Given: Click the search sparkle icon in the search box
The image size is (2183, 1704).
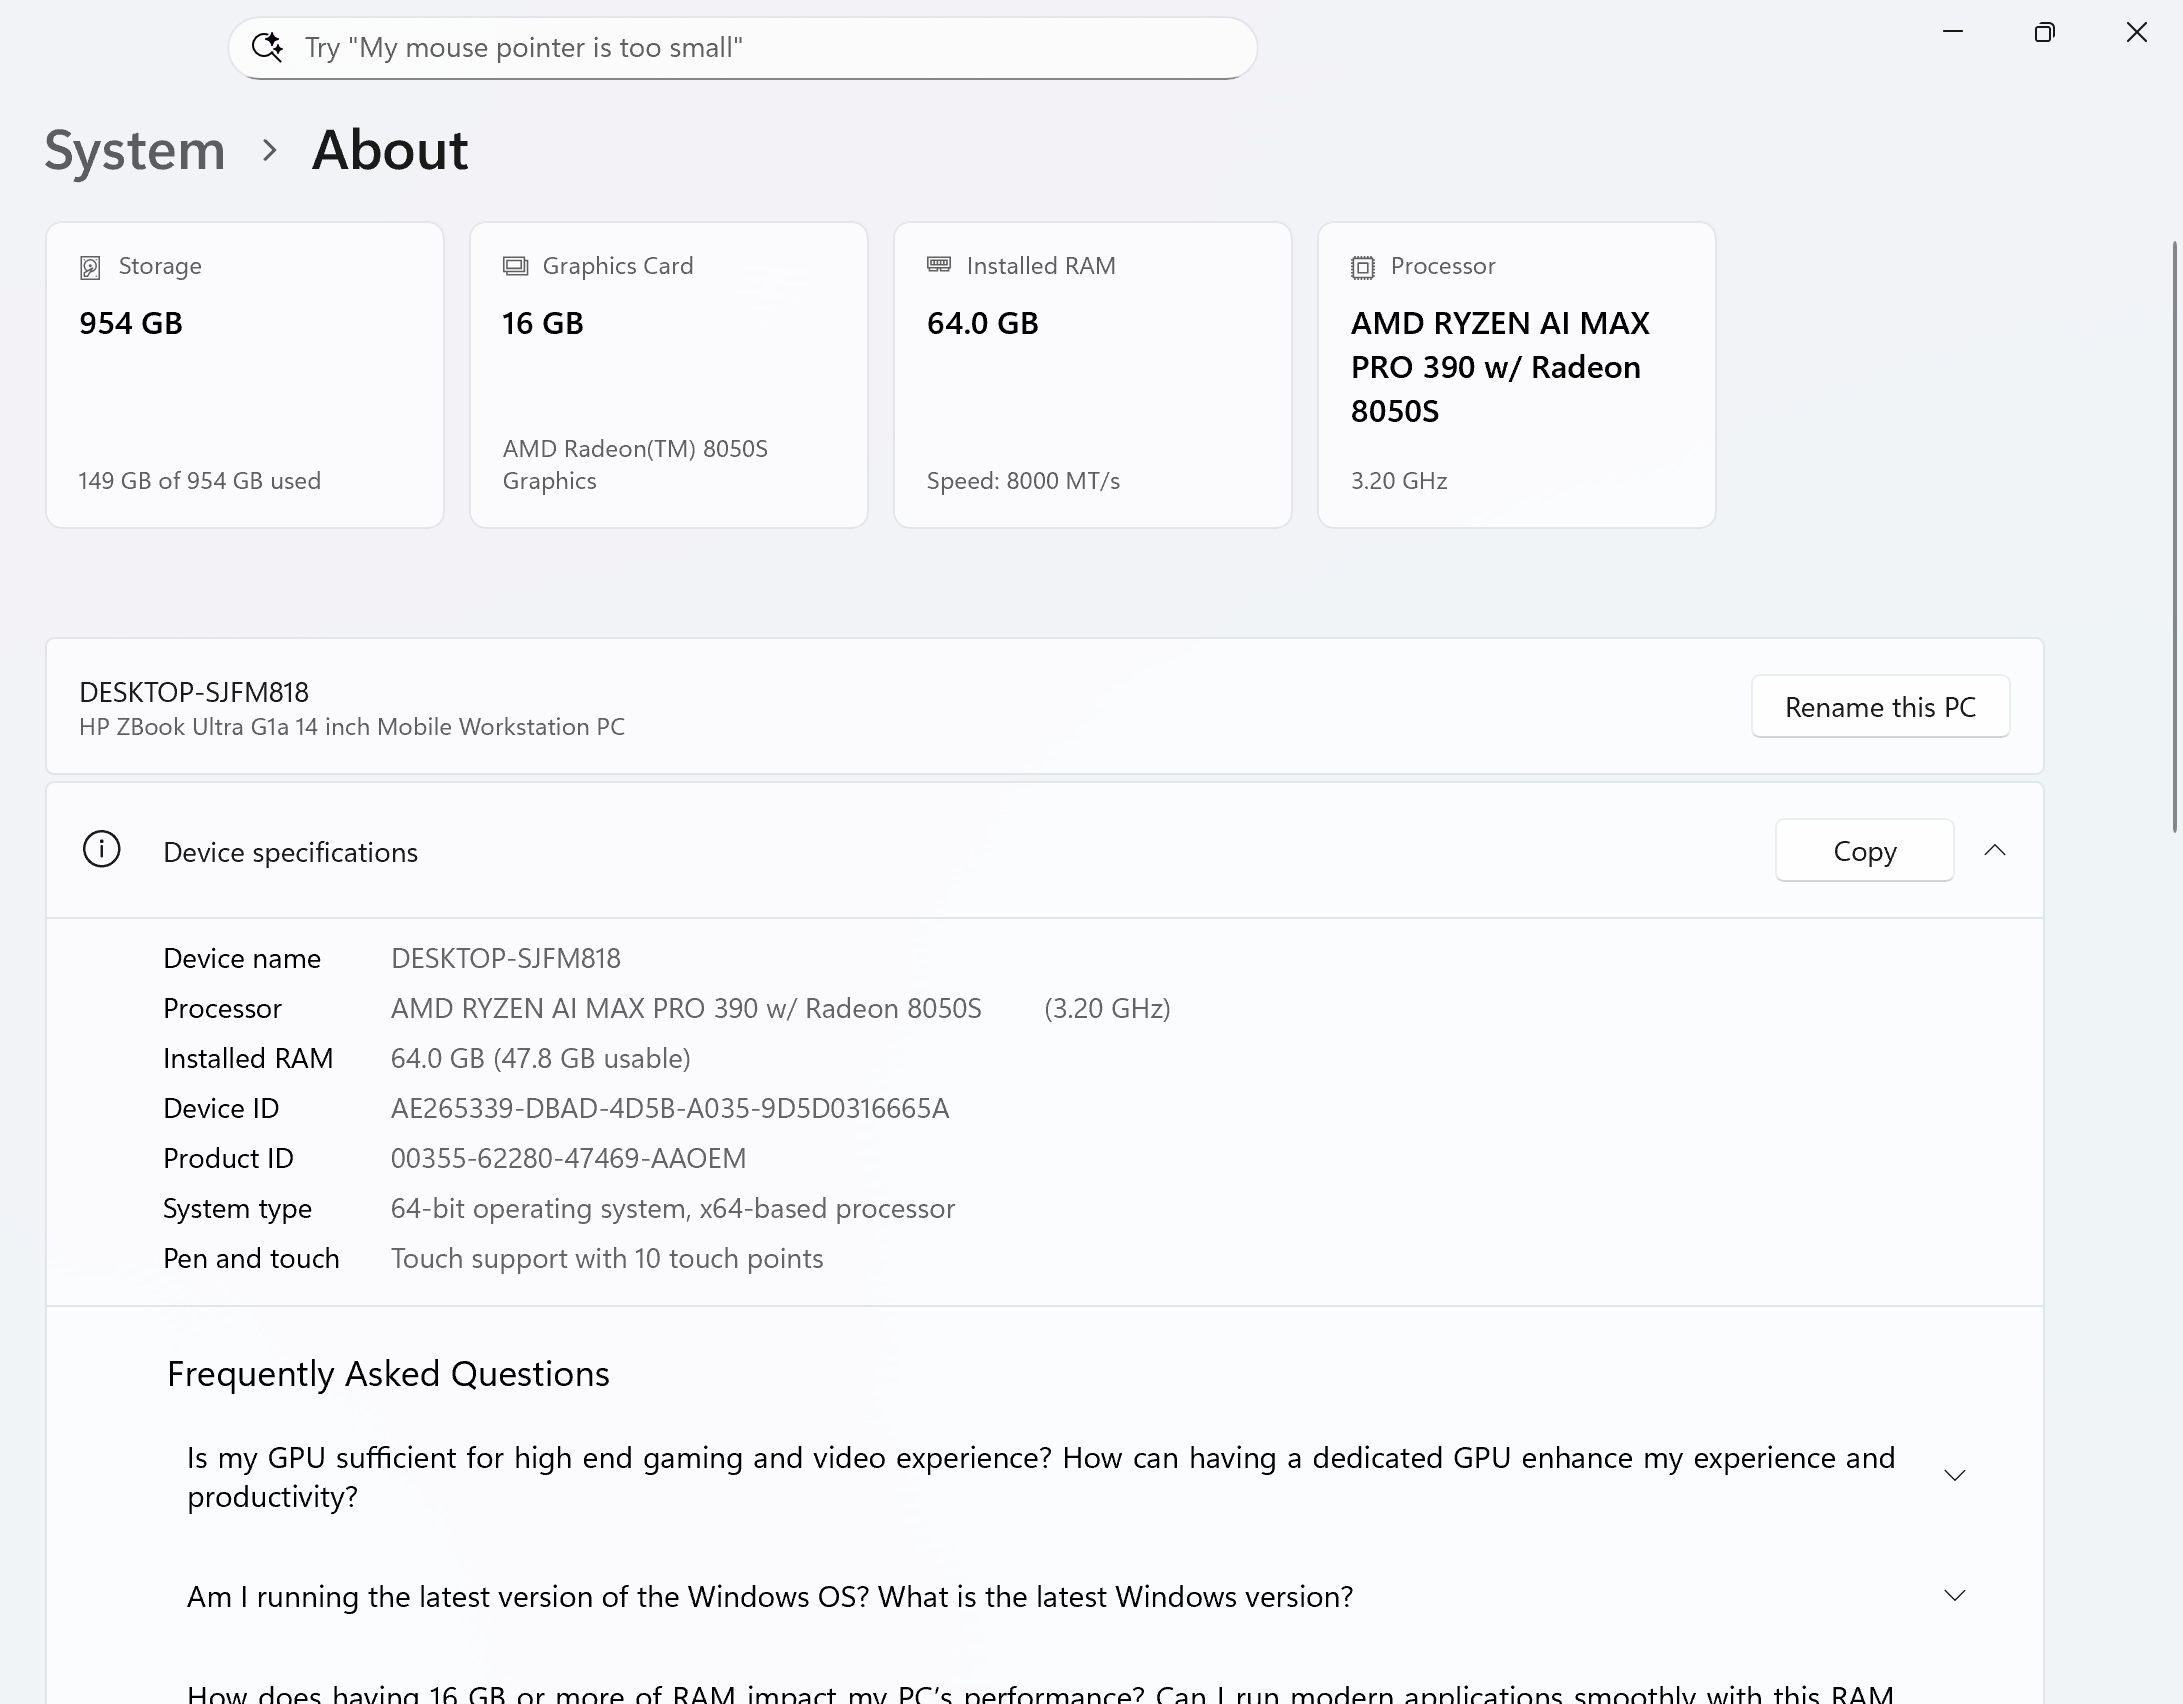Looking at the screenshot, I should 267,47.
